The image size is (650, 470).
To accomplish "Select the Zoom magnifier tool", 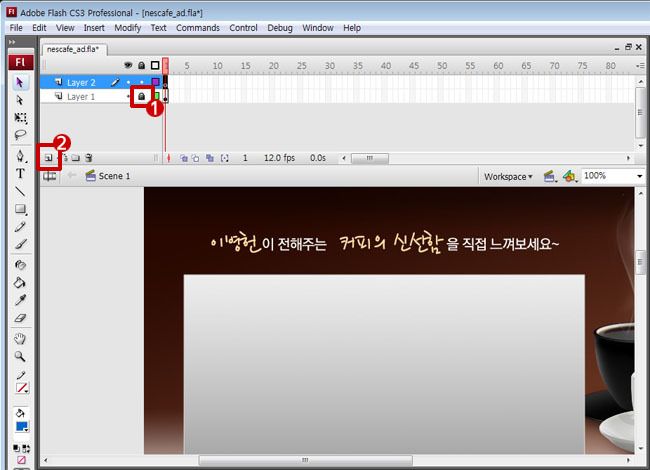I will tap(19, 356).
